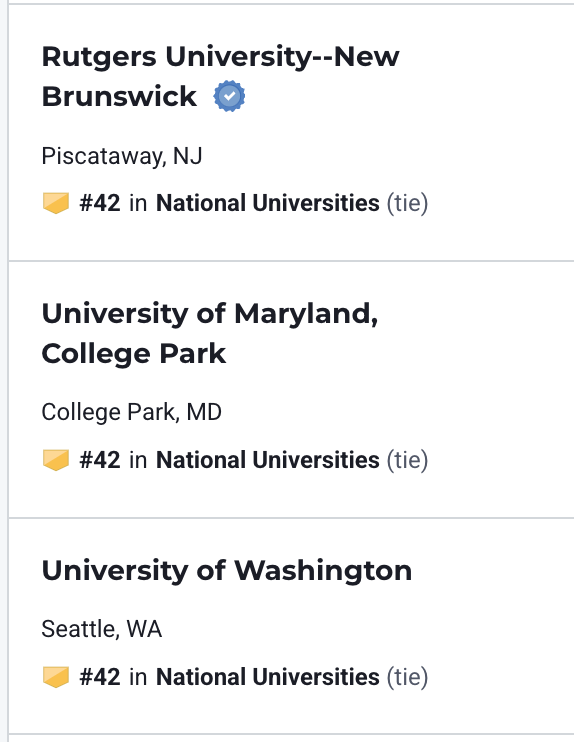This screenshot has width=574, height=742.
Task: Click the (tie) label in Rutgers ranking
Action: [x=407, y=203]
